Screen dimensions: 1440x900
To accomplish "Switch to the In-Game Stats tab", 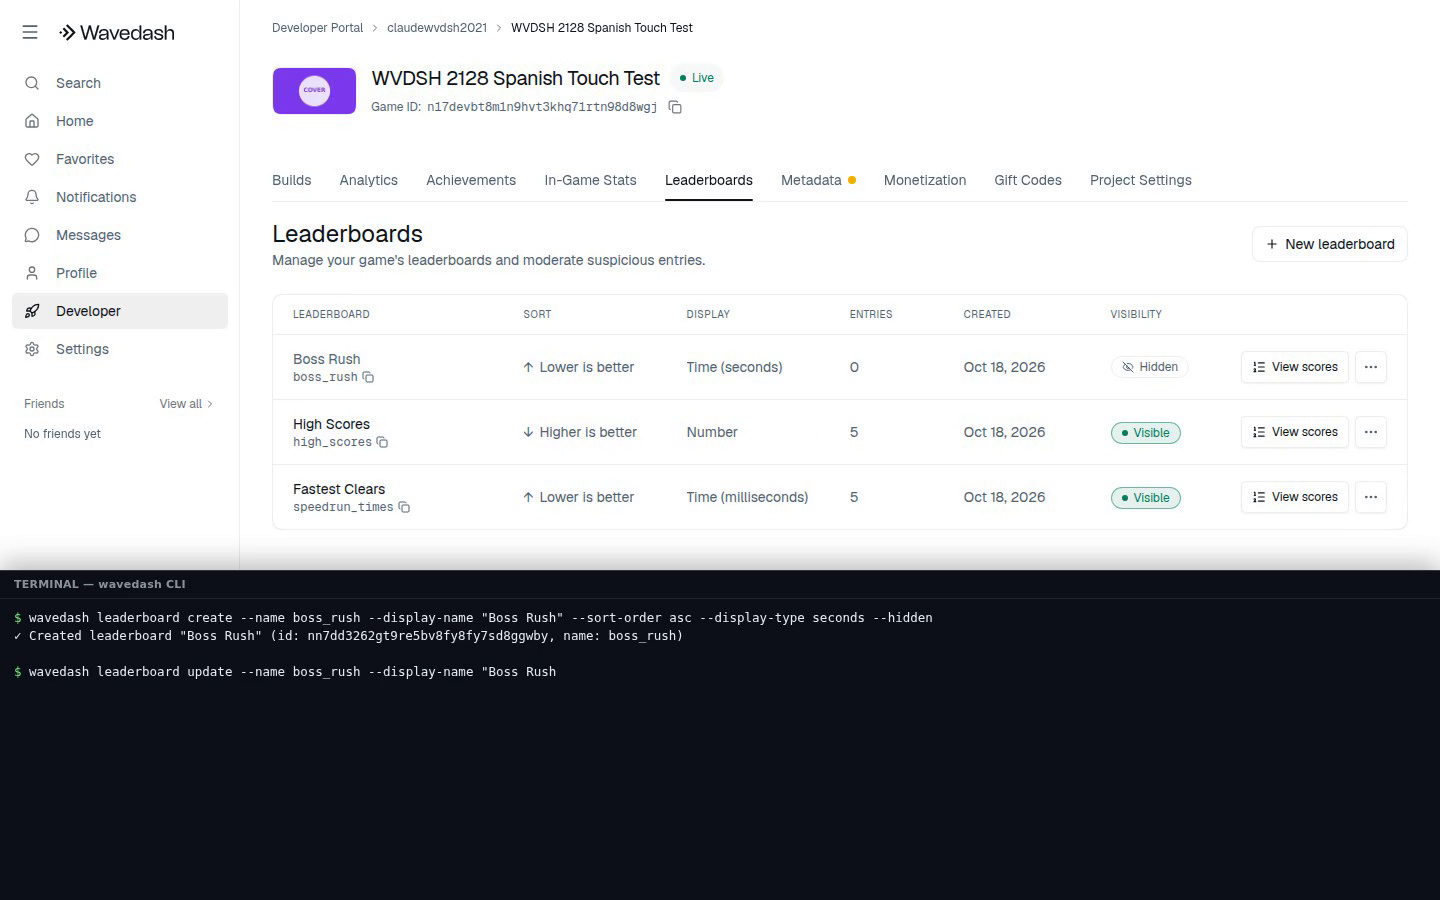I will click(x=590, y=180).
